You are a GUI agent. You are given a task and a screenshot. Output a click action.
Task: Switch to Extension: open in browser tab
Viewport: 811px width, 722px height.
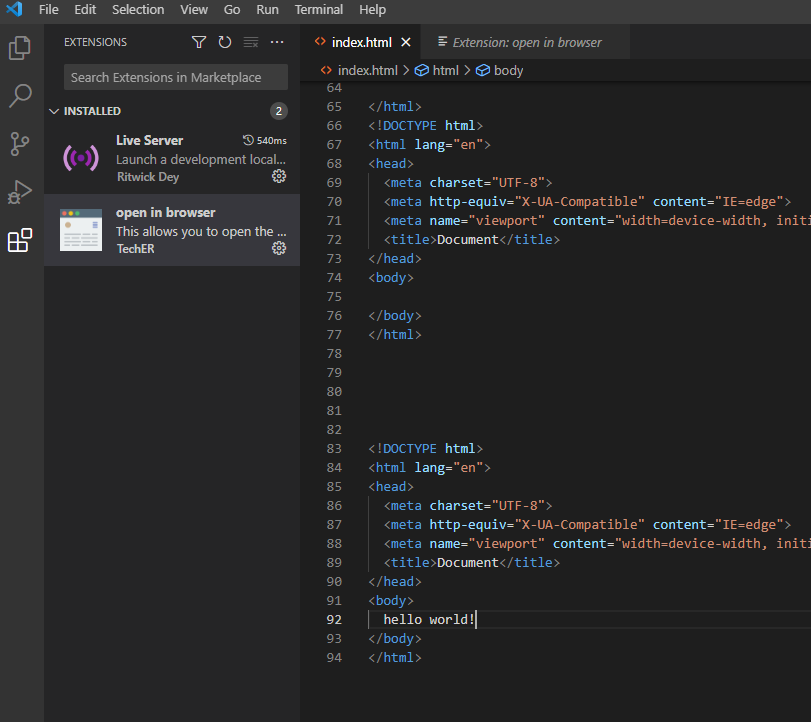527,42
